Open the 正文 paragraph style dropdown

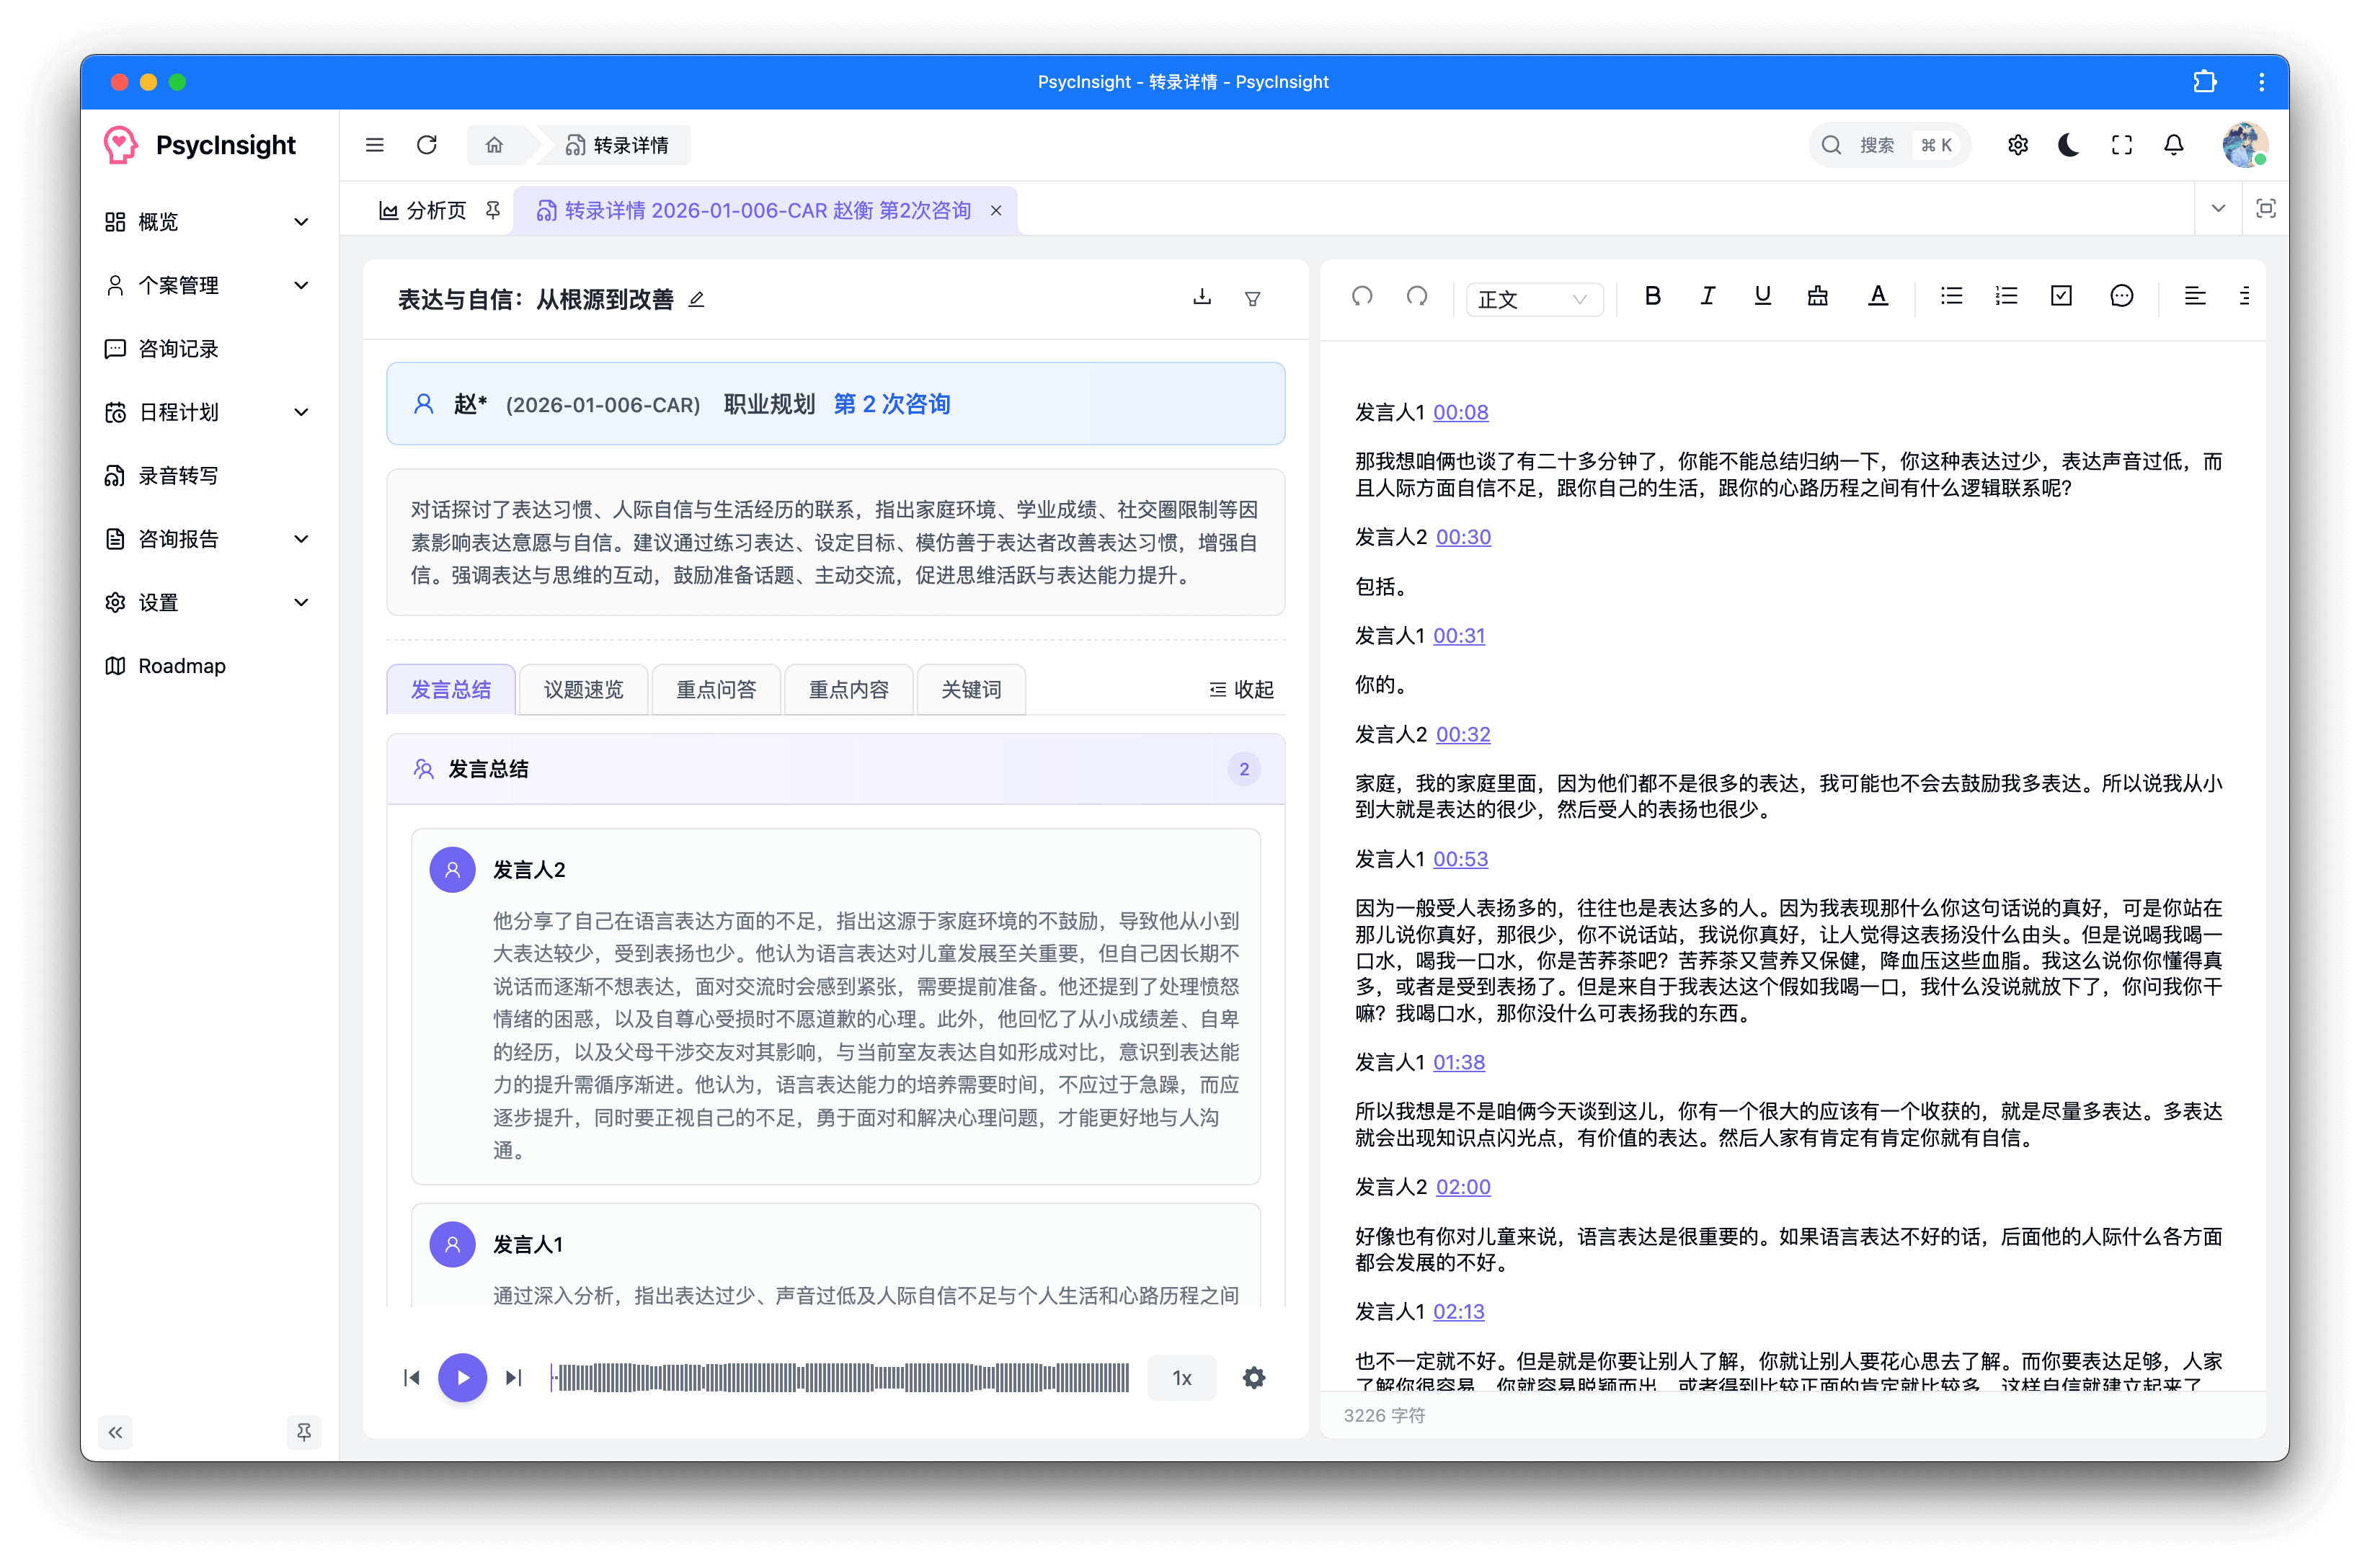coord(1533,299)
